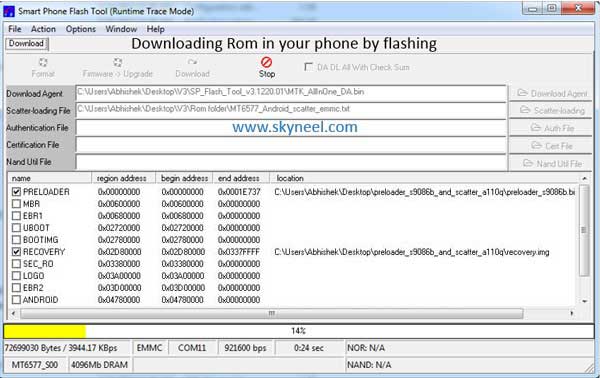
Task: Click the 921600 bps status entry
Action: (x=245, y=348)
